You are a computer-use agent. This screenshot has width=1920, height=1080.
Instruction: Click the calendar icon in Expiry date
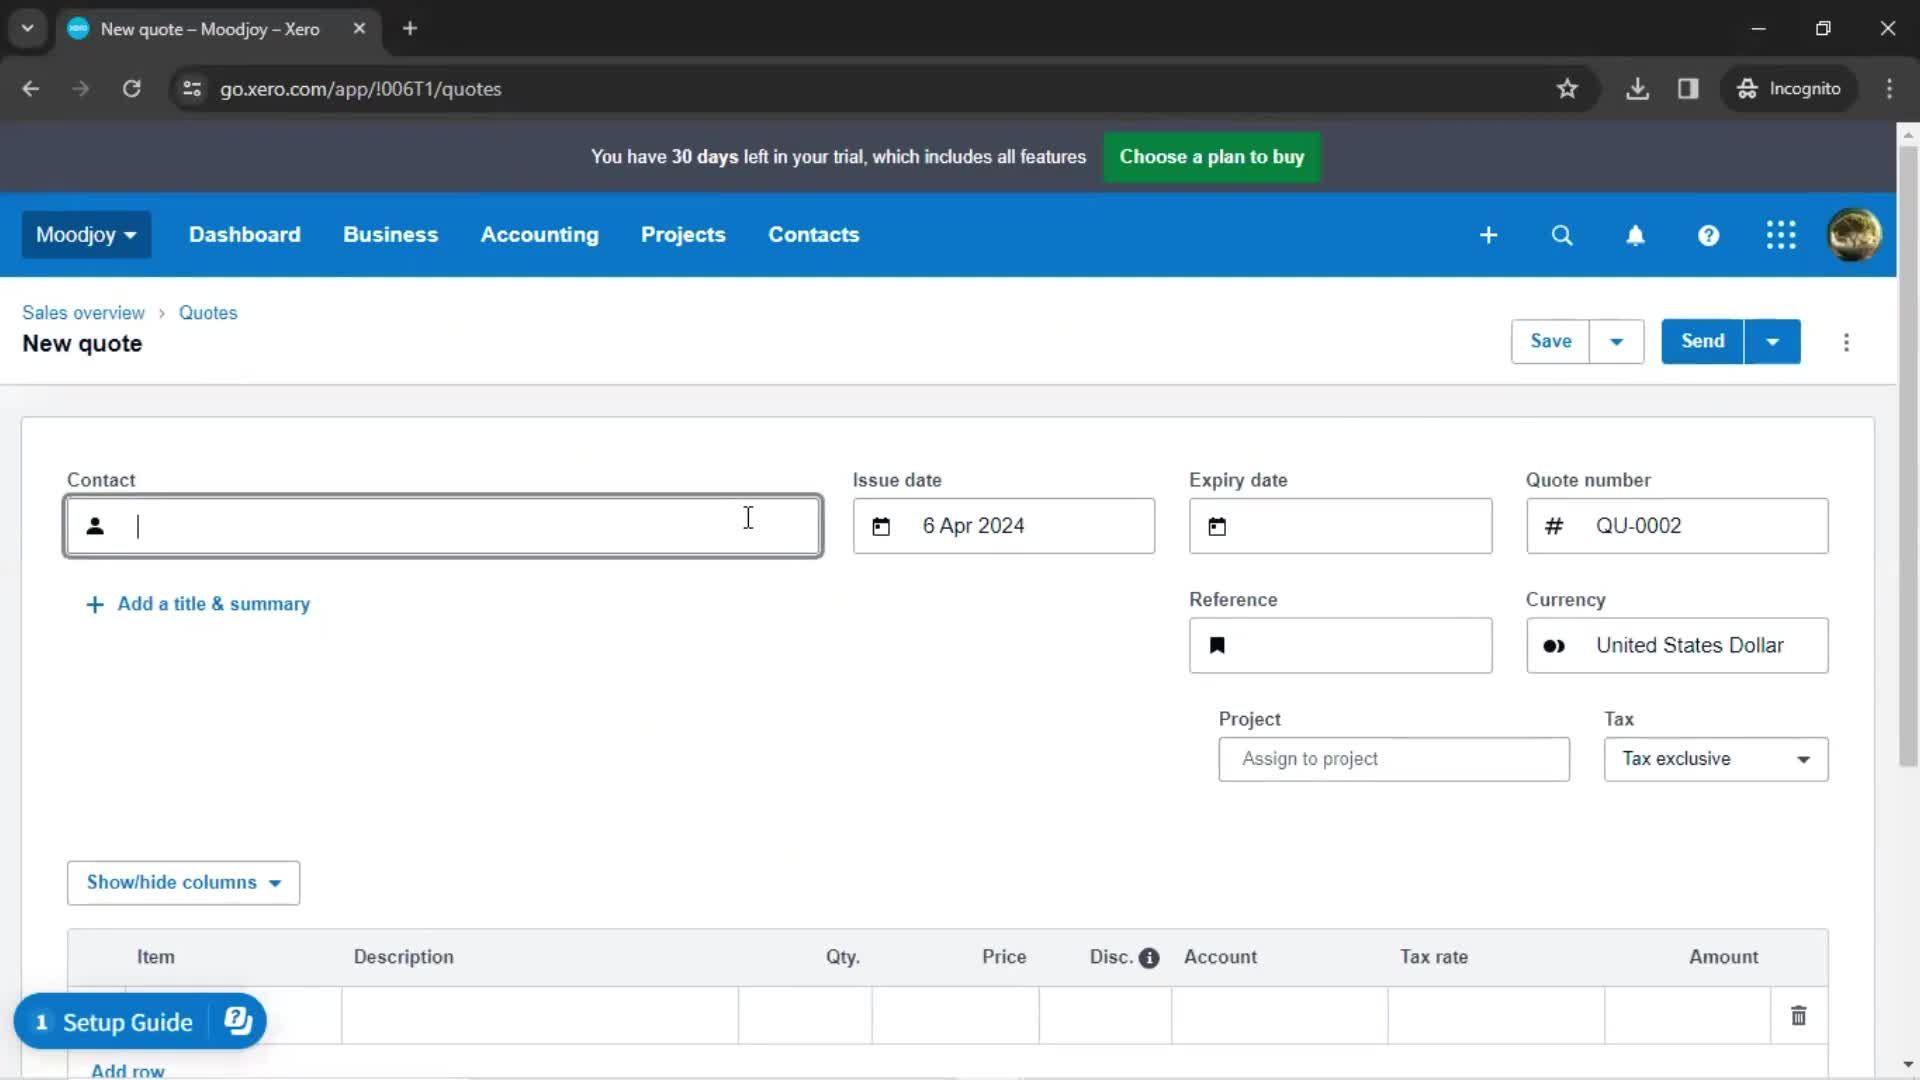[1217, 526]
